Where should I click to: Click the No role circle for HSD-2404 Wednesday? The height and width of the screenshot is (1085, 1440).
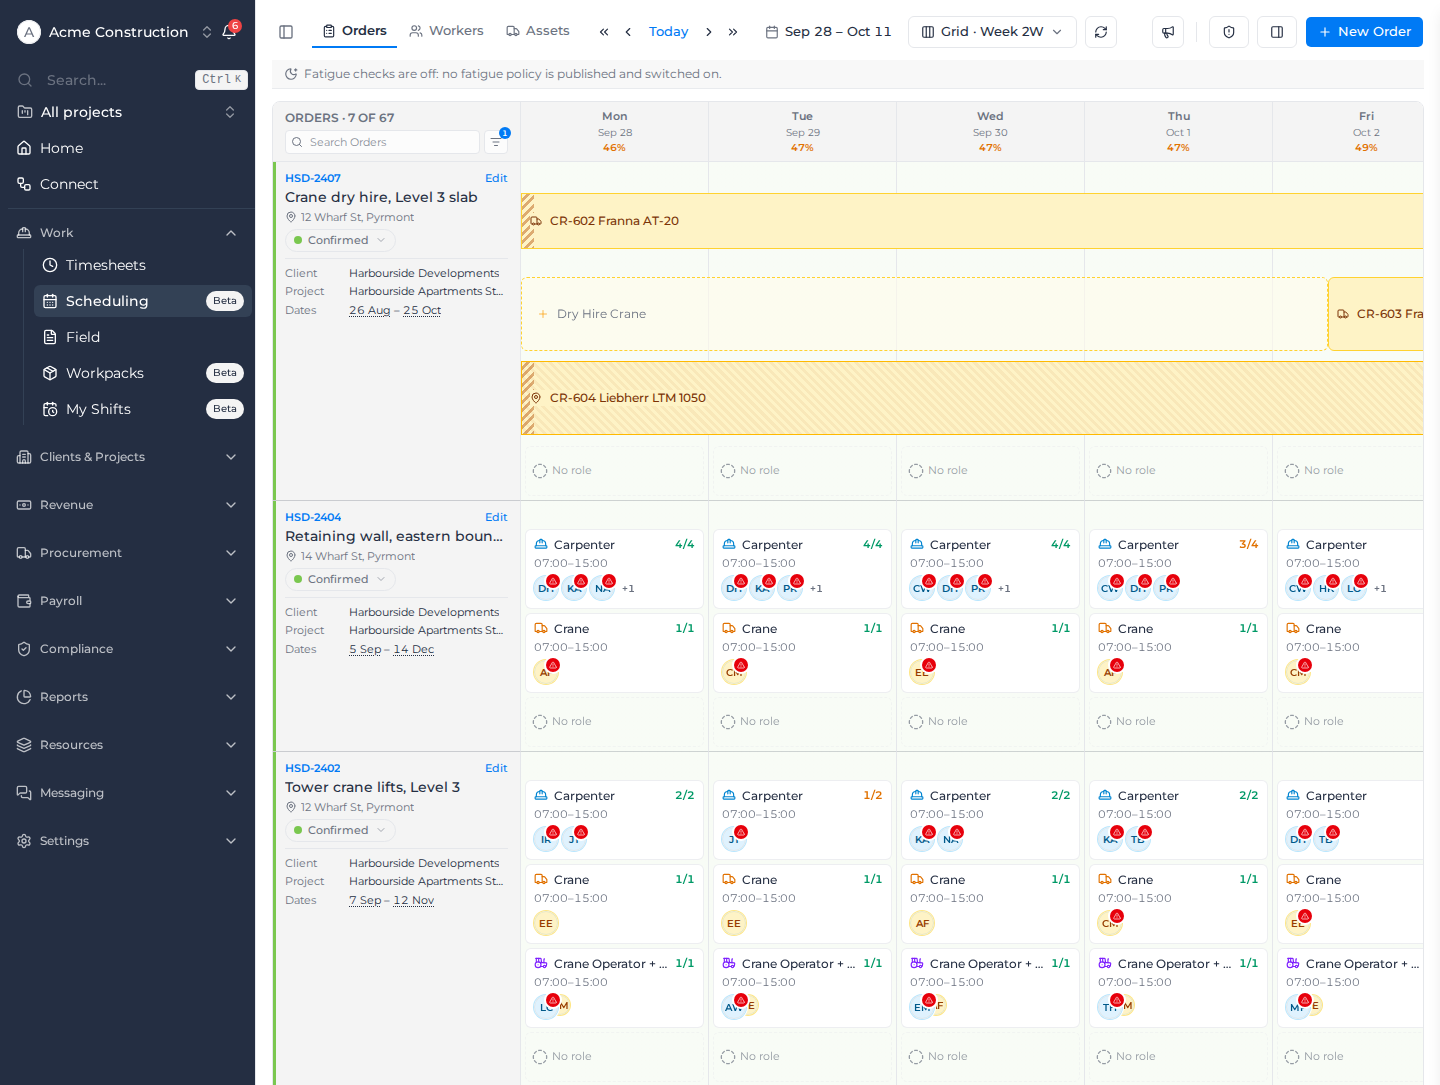point(916,722)
